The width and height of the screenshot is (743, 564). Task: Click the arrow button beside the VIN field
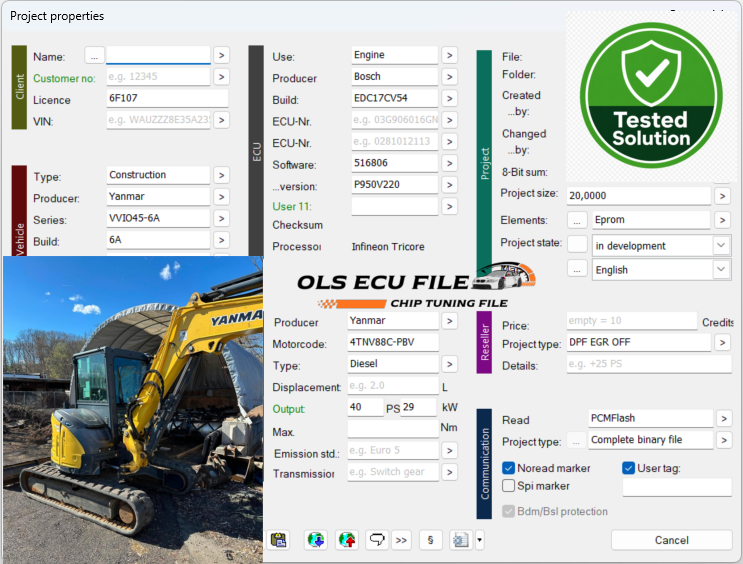point(221,120)
